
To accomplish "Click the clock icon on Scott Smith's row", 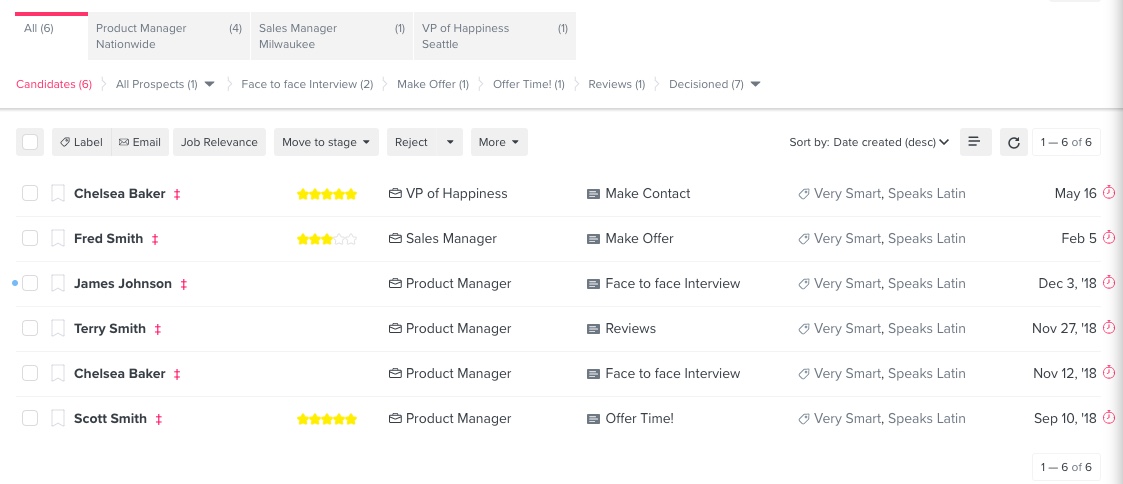I will 1108,419.
